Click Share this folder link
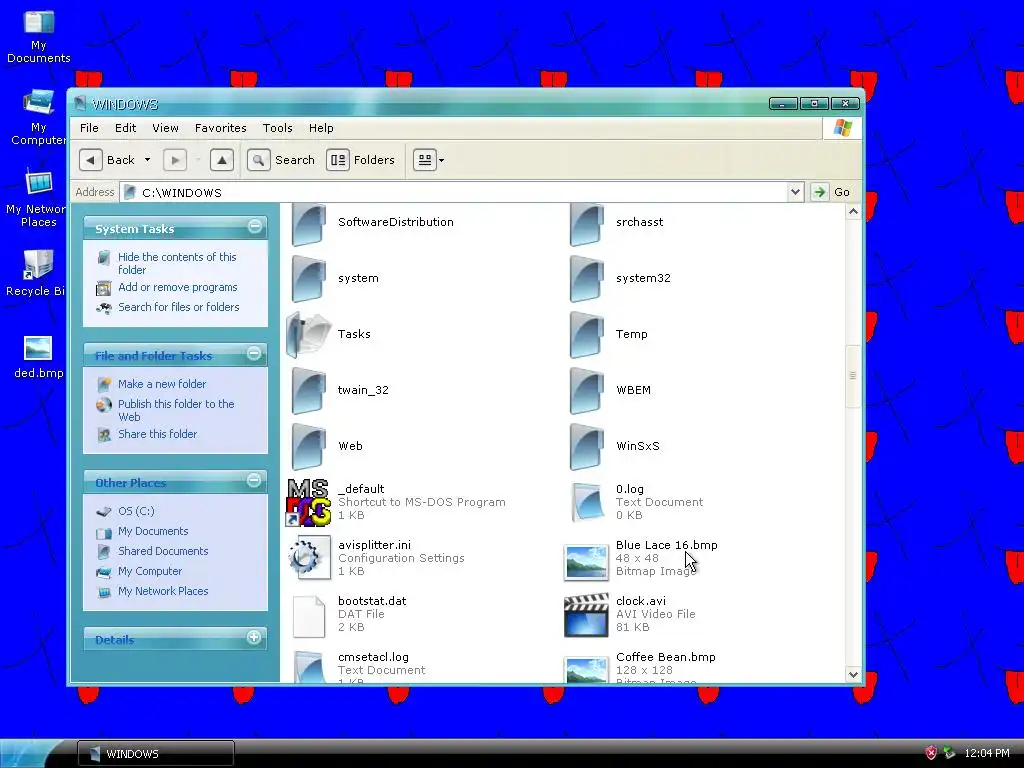The image size is (1024, 768). (157, 434)
